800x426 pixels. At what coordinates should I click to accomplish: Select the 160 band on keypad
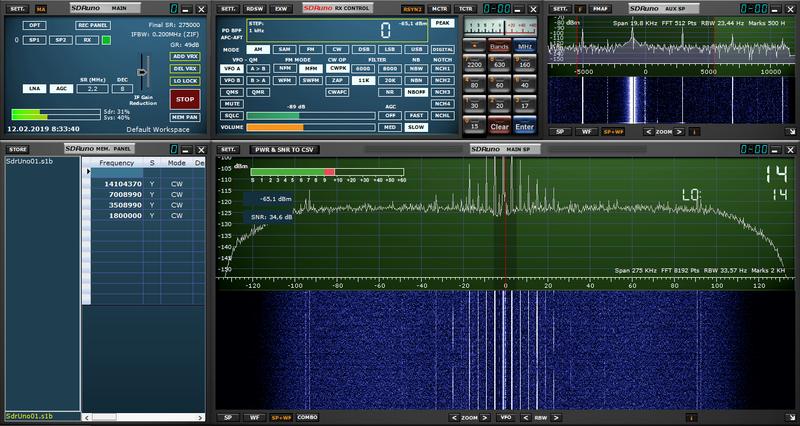(524, 63)
